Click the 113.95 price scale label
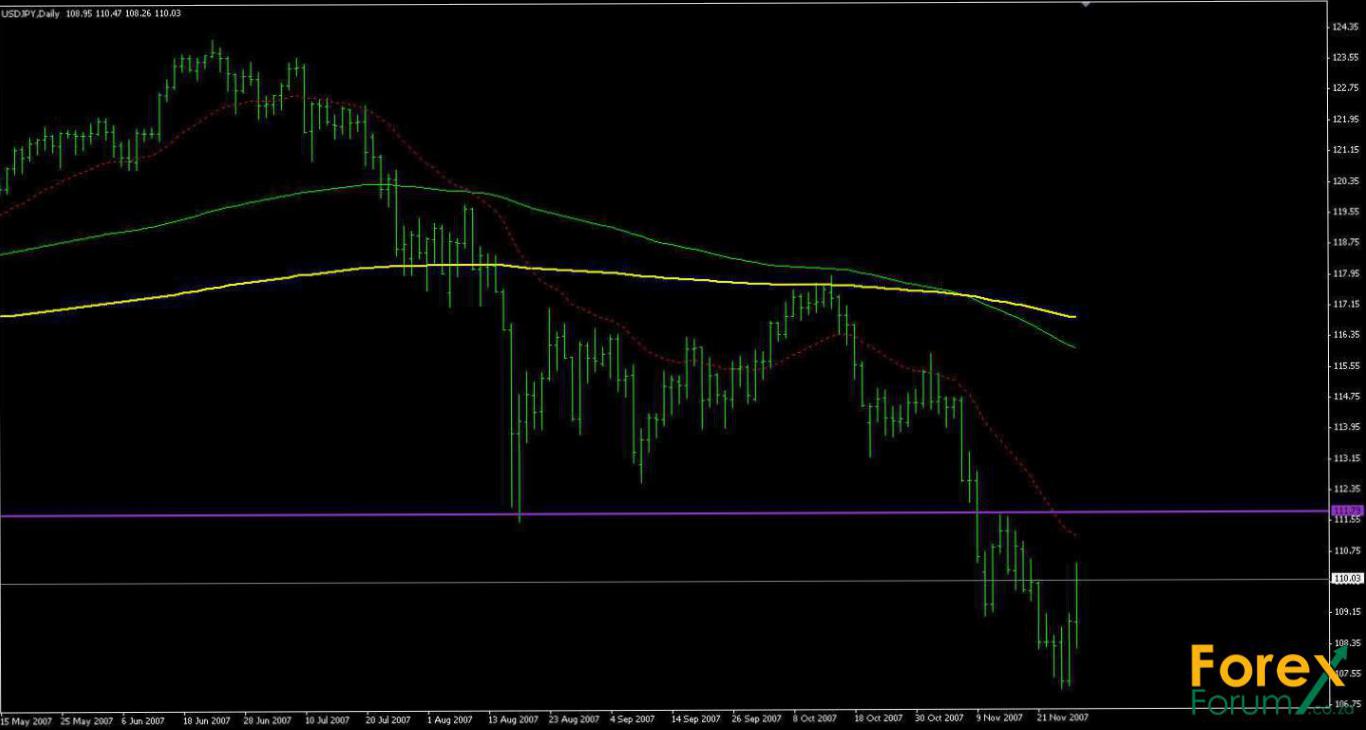The height and width of the screenshot is (730, 1366). [1346, 428]
